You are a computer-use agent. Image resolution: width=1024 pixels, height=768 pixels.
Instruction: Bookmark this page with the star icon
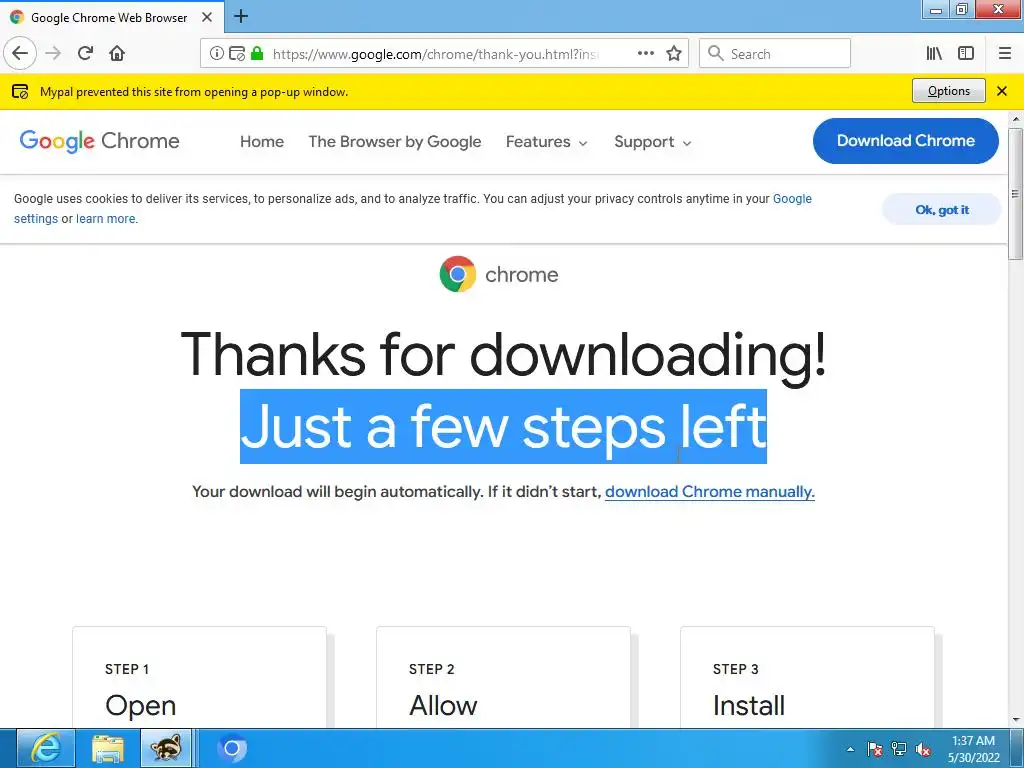(x=674, y=54)
